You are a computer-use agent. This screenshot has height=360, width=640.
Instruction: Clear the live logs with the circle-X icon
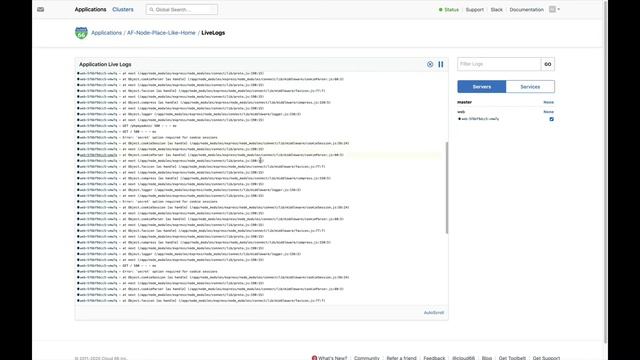(430, 64)
